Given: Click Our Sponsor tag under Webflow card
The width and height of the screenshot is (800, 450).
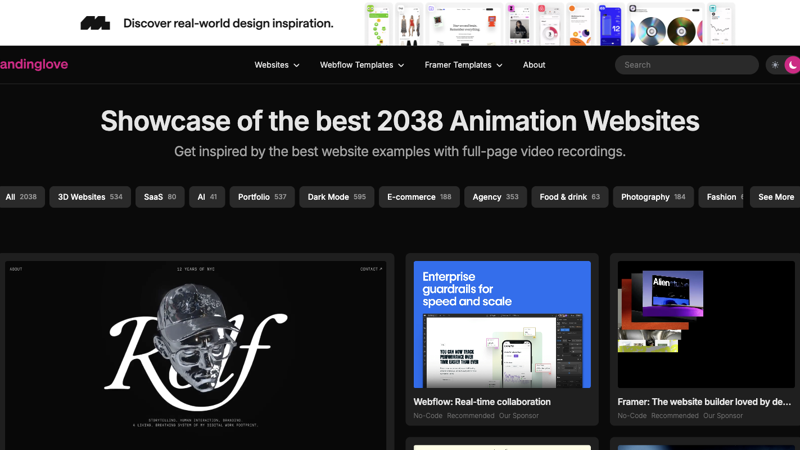Looking at the screenshot, I should pyautogui.click(x=518, y=416).
